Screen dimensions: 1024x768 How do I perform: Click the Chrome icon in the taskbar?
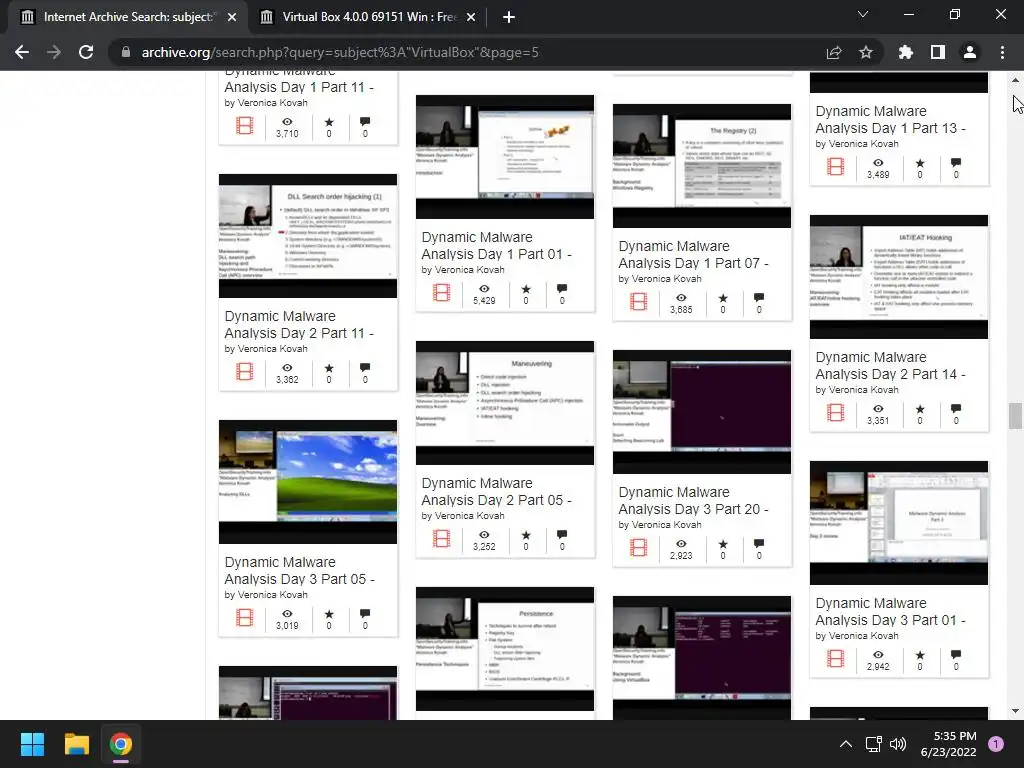point(121,744)
